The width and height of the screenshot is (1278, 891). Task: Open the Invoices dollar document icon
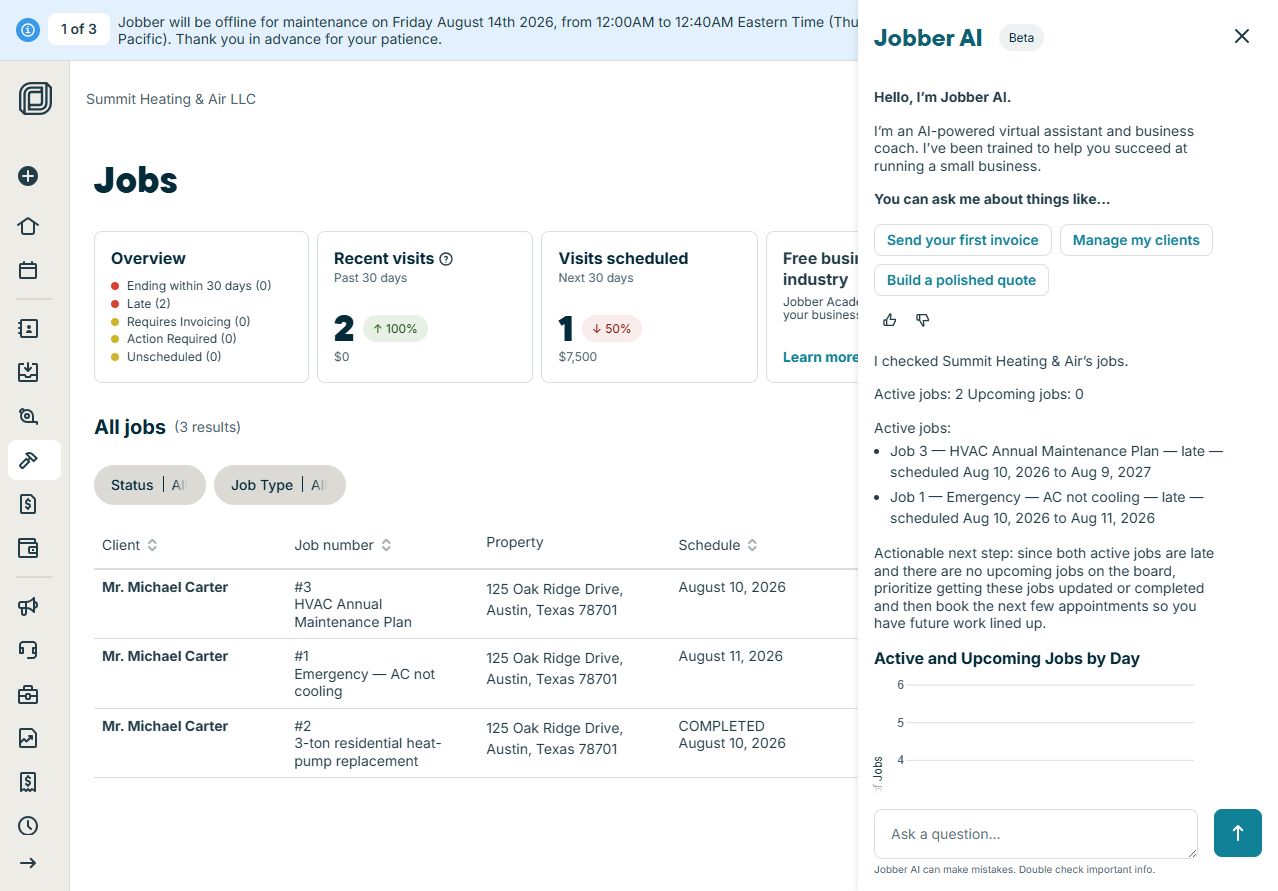click(28, 504)
